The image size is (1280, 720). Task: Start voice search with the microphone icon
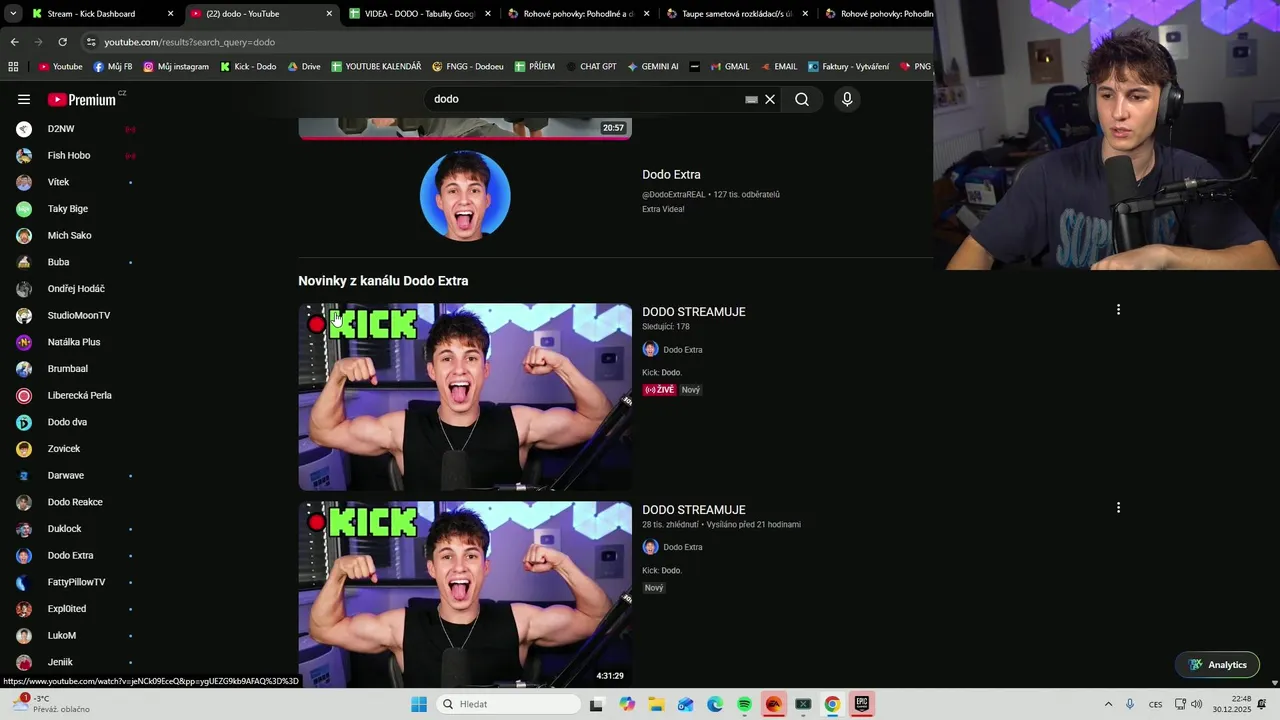(x=847, y=99)
